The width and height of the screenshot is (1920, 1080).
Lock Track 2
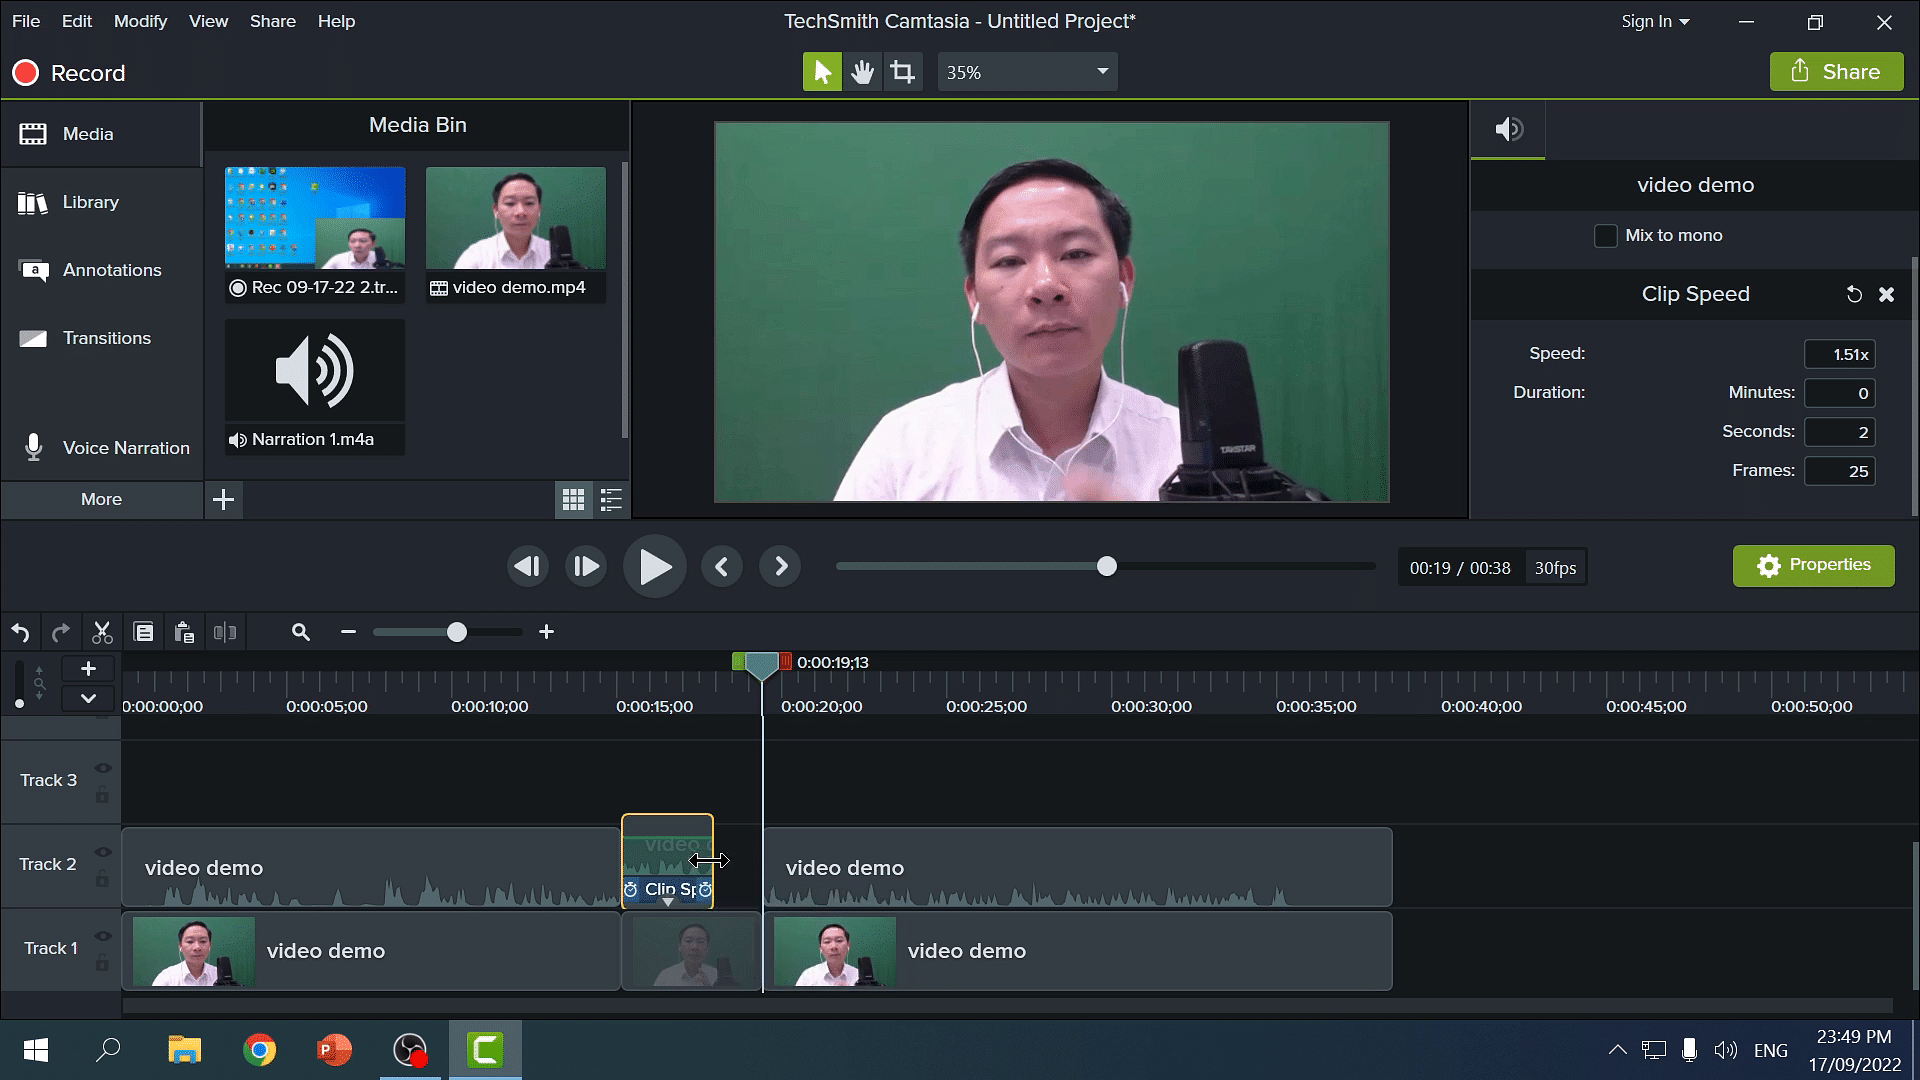pyautogui.click(x=102, y=879)
